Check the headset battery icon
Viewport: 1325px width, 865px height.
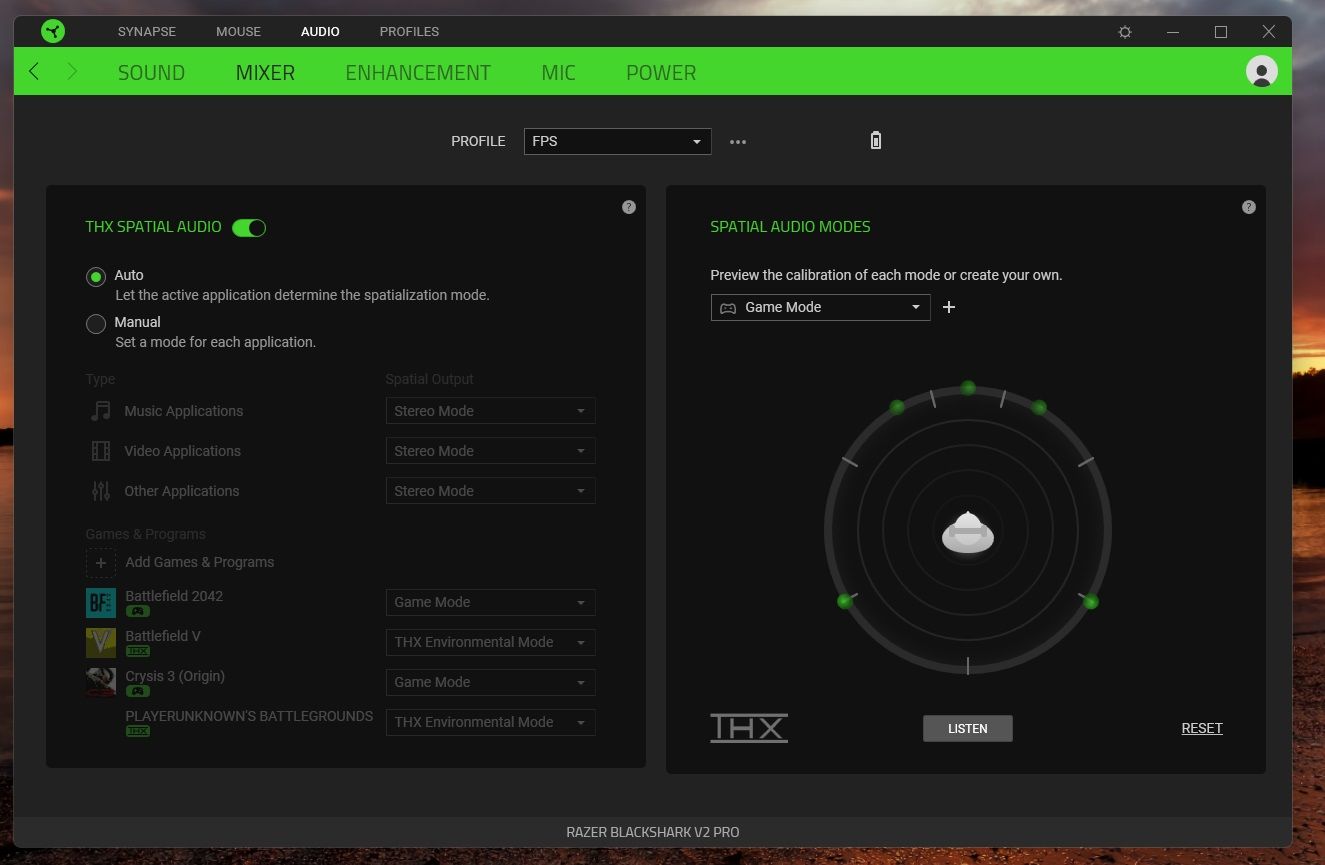tap(876, 141)
